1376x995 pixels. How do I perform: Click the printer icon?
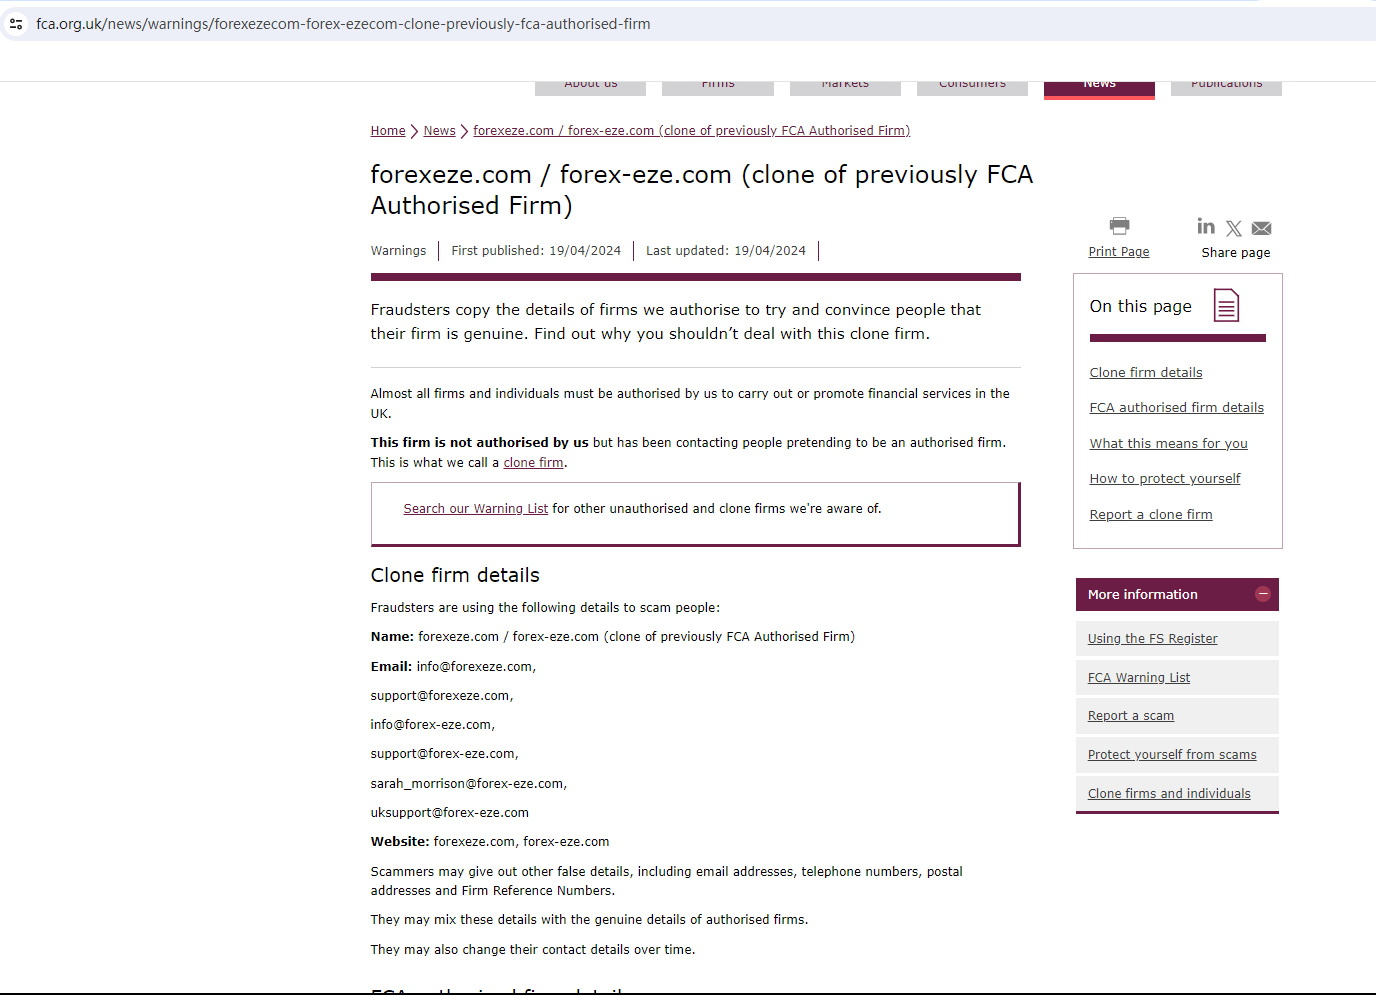(1119, 226)
